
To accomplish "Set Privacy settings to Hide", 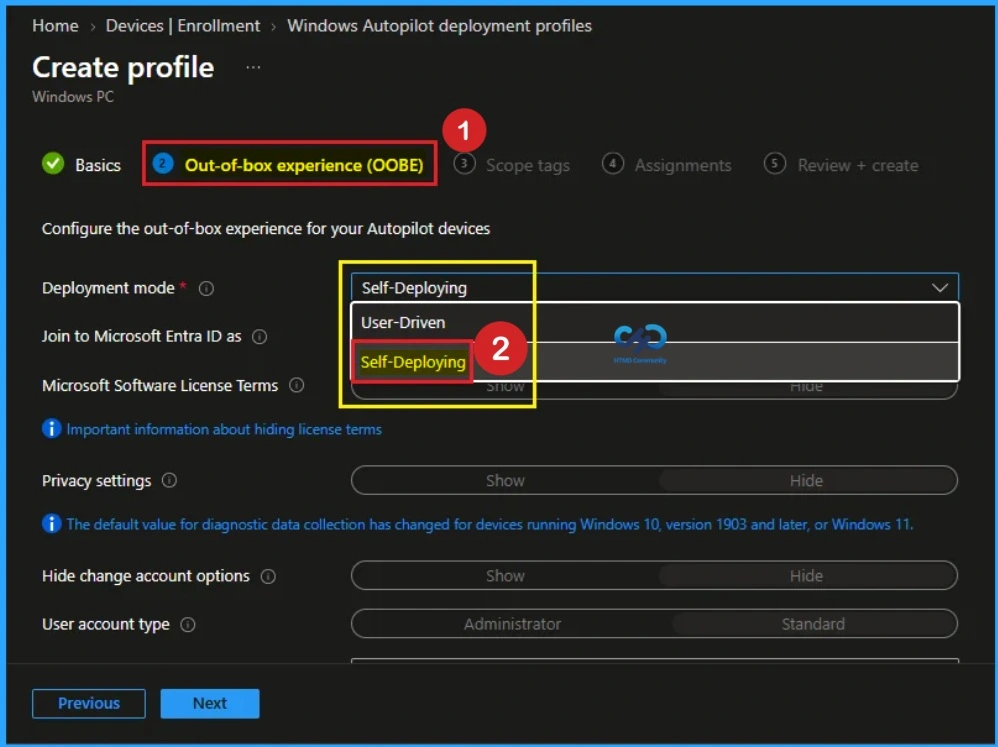I will [x=806, y=480].
